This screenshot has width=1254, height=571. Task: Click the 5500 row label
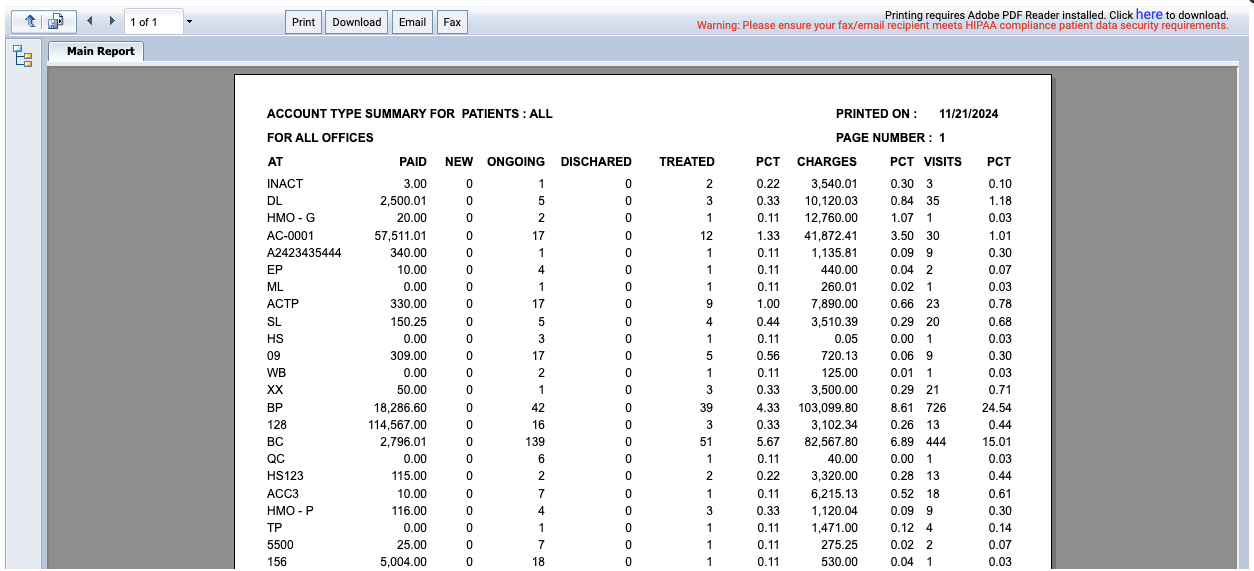[x=280, y=545]
